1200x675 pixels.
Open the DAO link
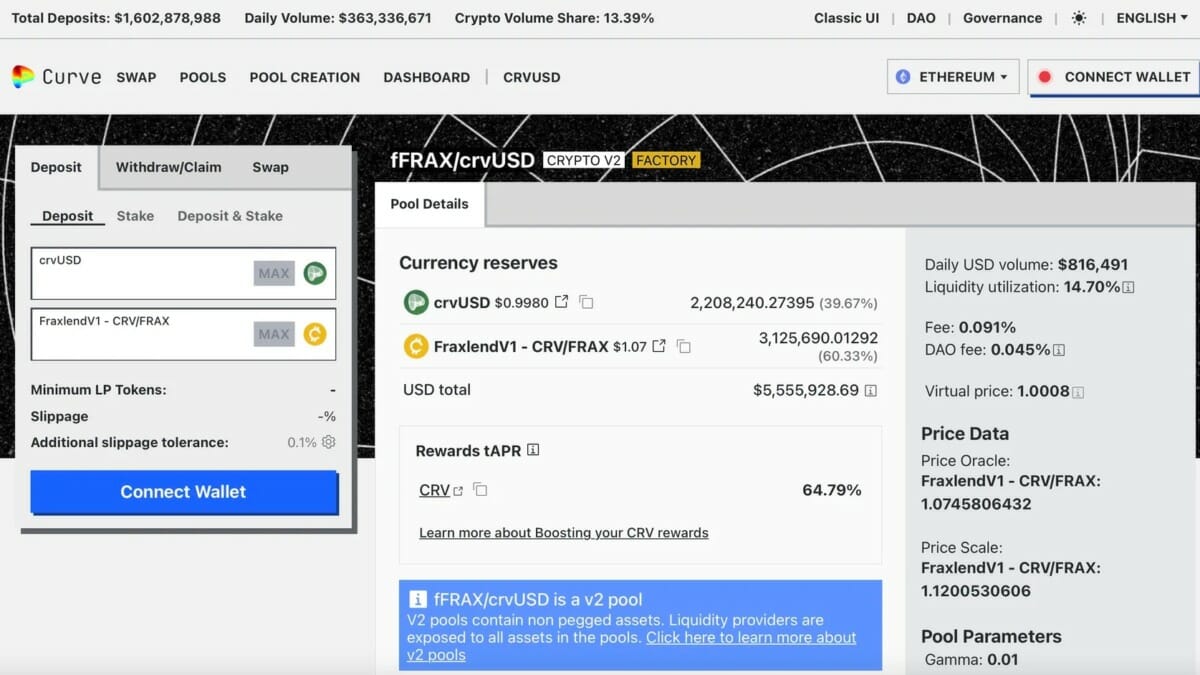pos(921,18)
